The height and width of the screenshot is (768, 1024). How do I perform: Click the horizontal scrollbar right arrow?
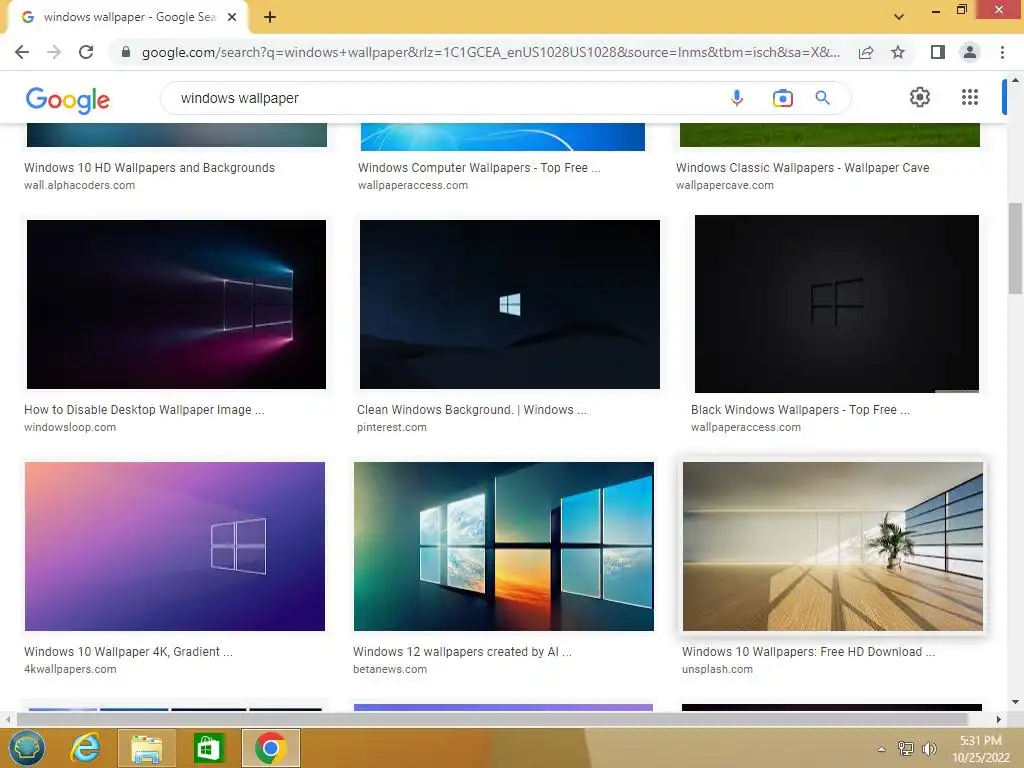(x=999, y=719)
